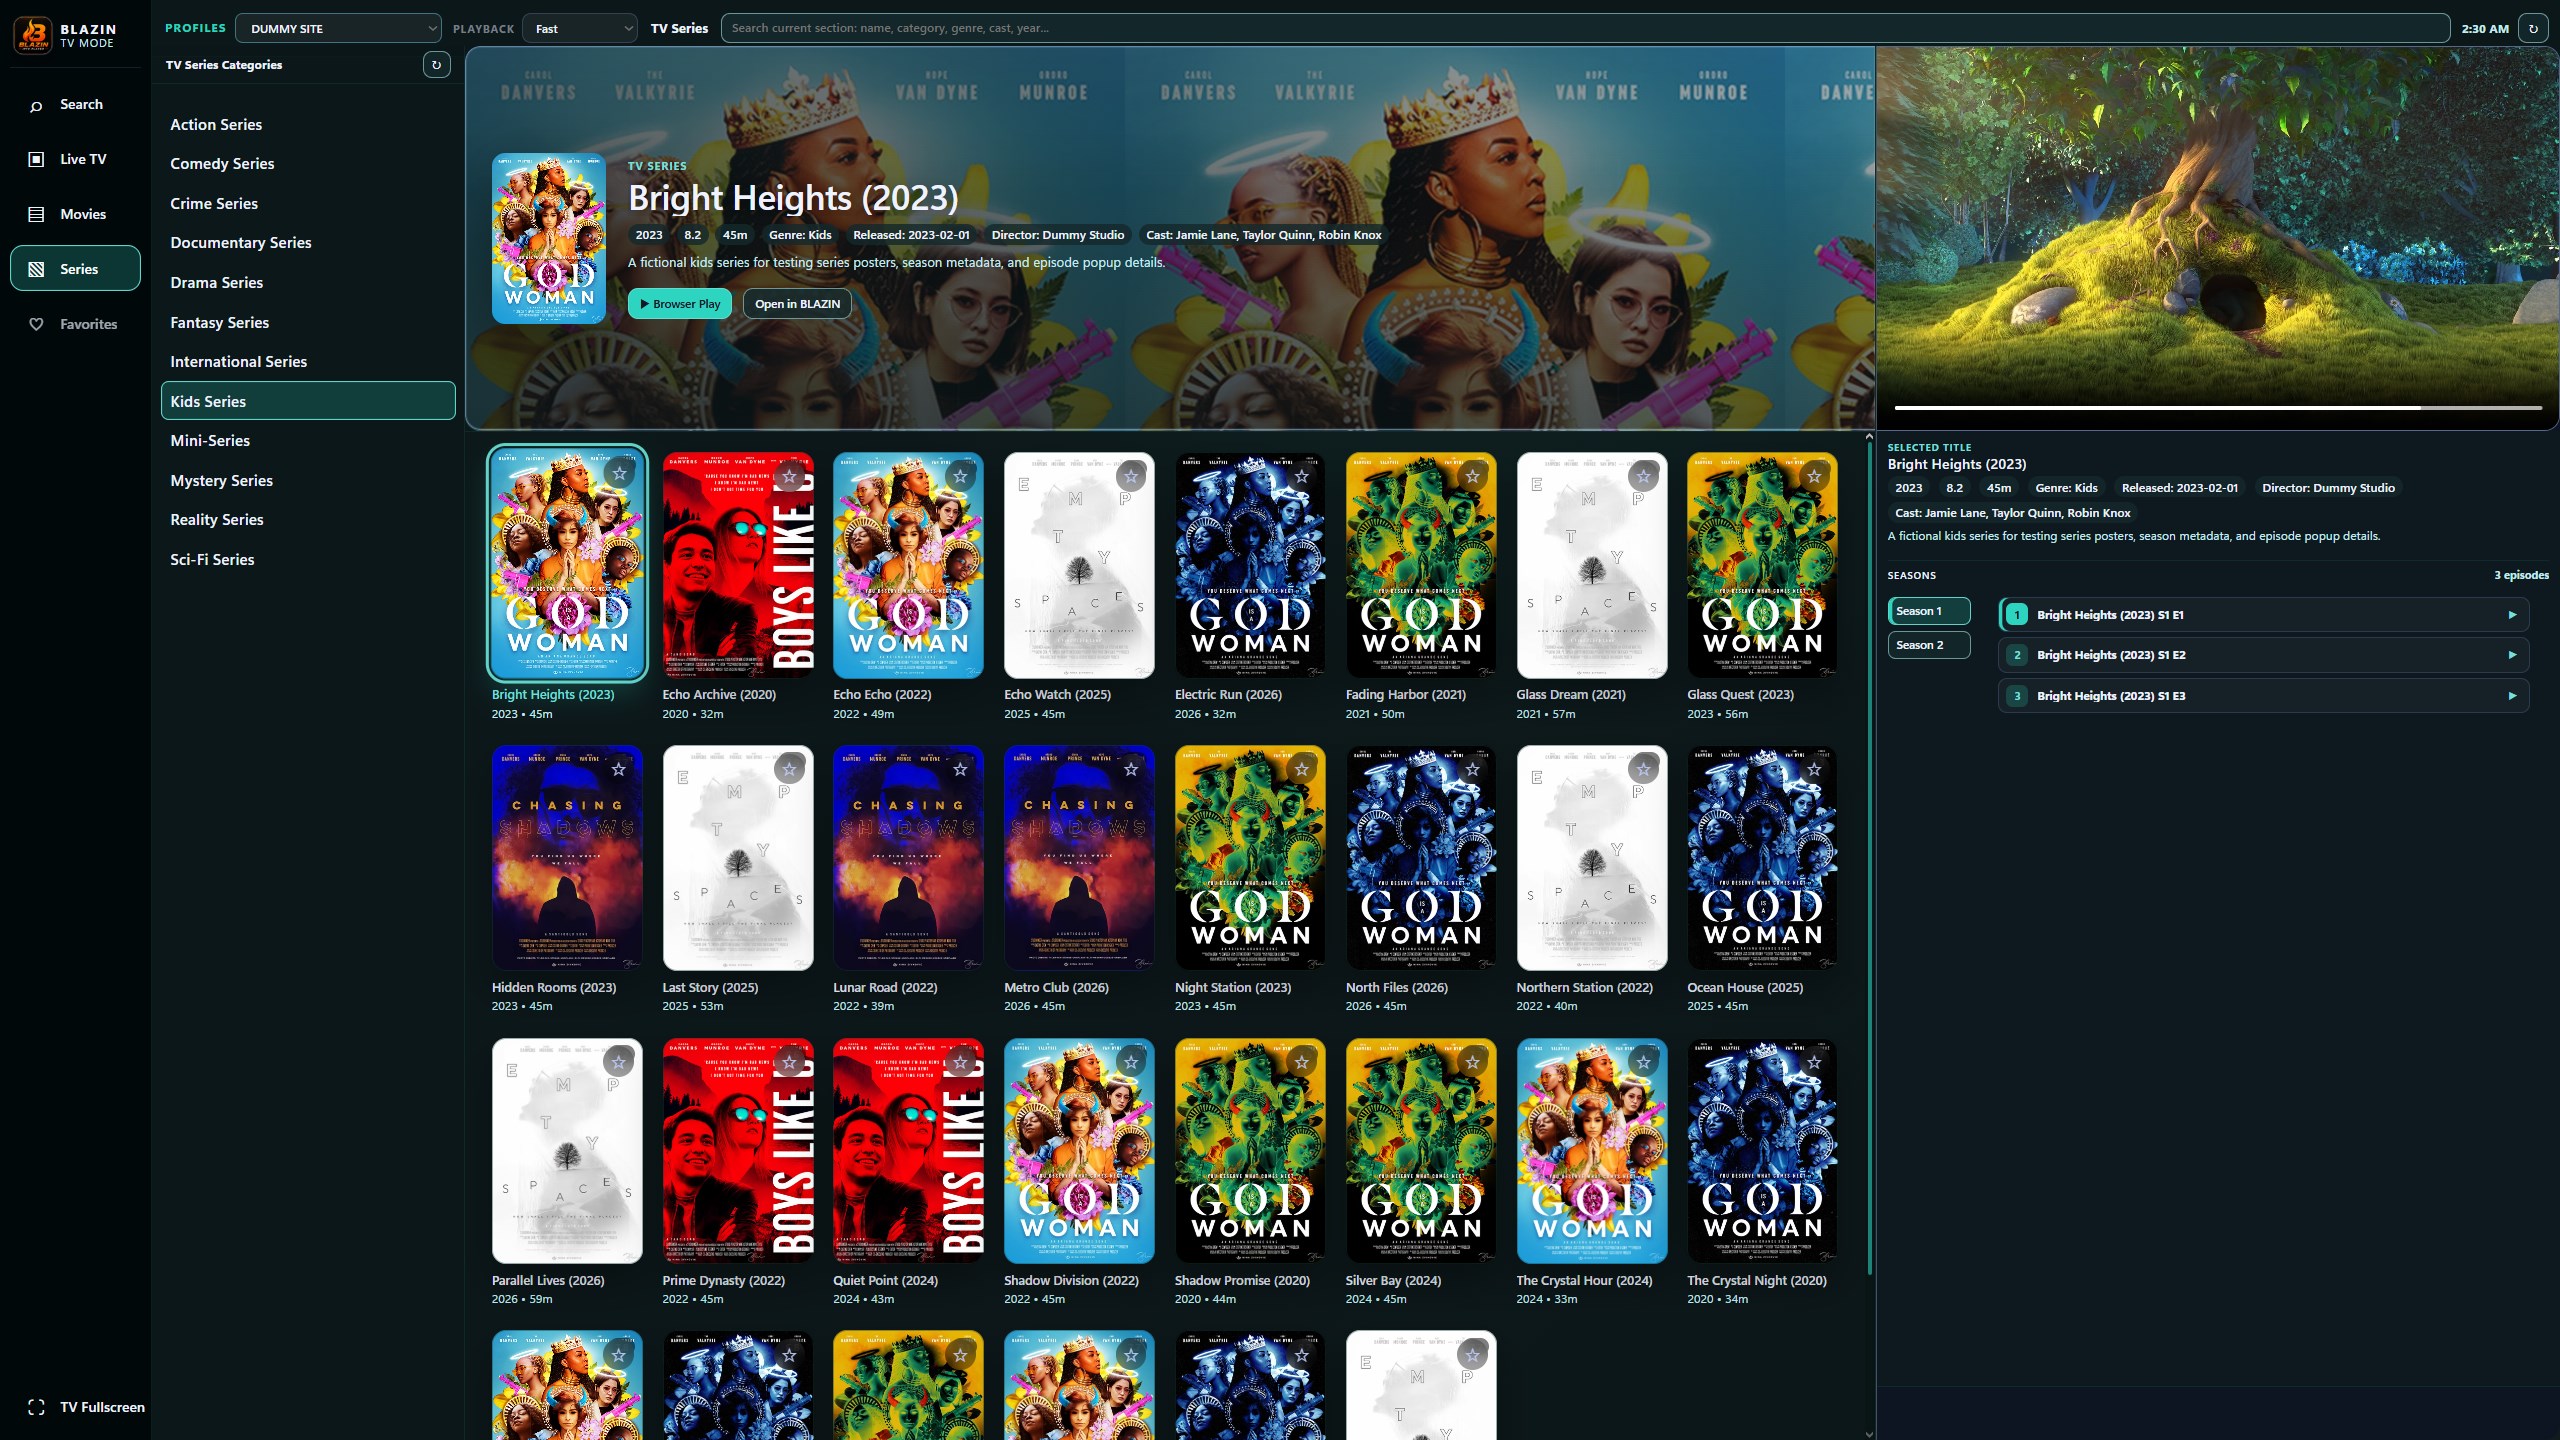The width and height of the screenshot is (2560, 1440).
Task: Choose Documentary Series category
Action: click(x=308, y=242)
